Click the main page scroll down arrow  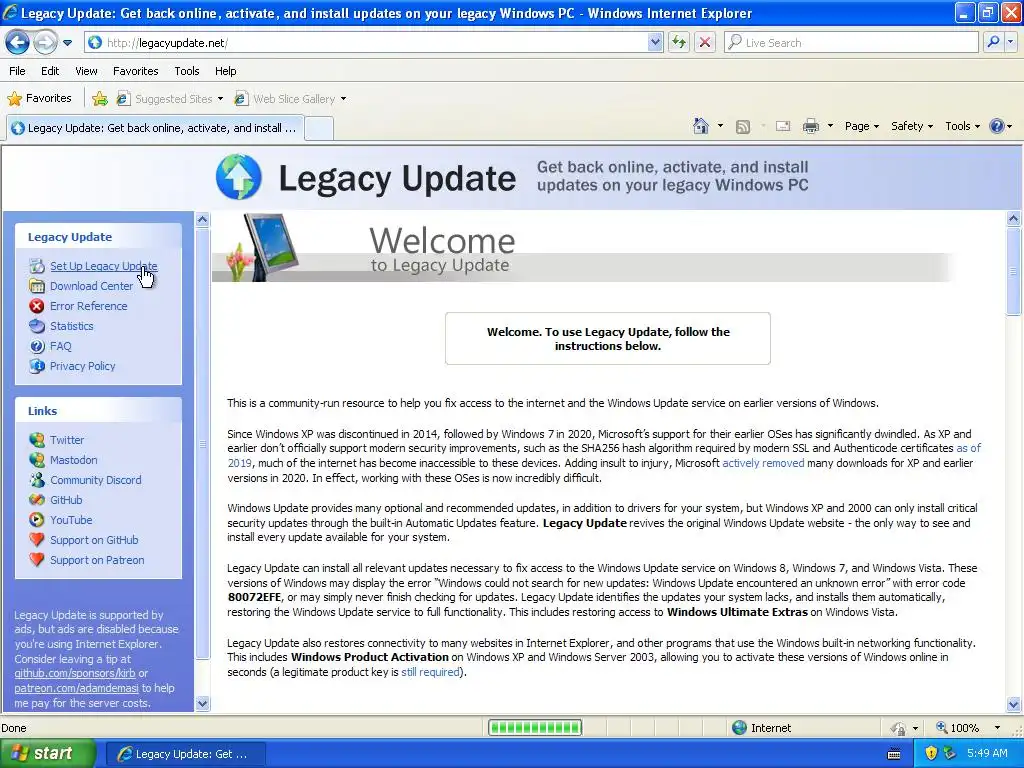1014,703
